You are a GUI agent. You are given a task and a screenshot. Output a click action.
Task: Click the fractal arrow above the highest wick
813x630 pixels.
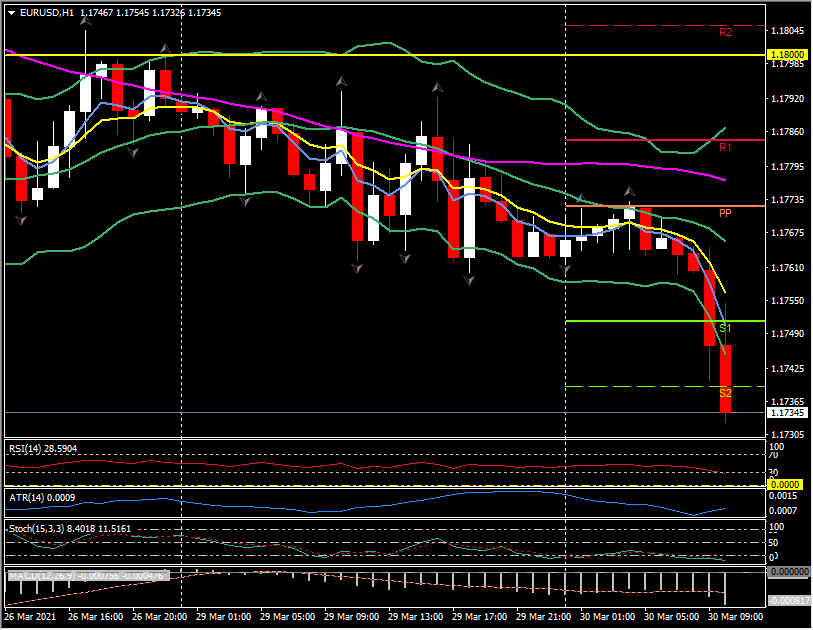(86, 21)
